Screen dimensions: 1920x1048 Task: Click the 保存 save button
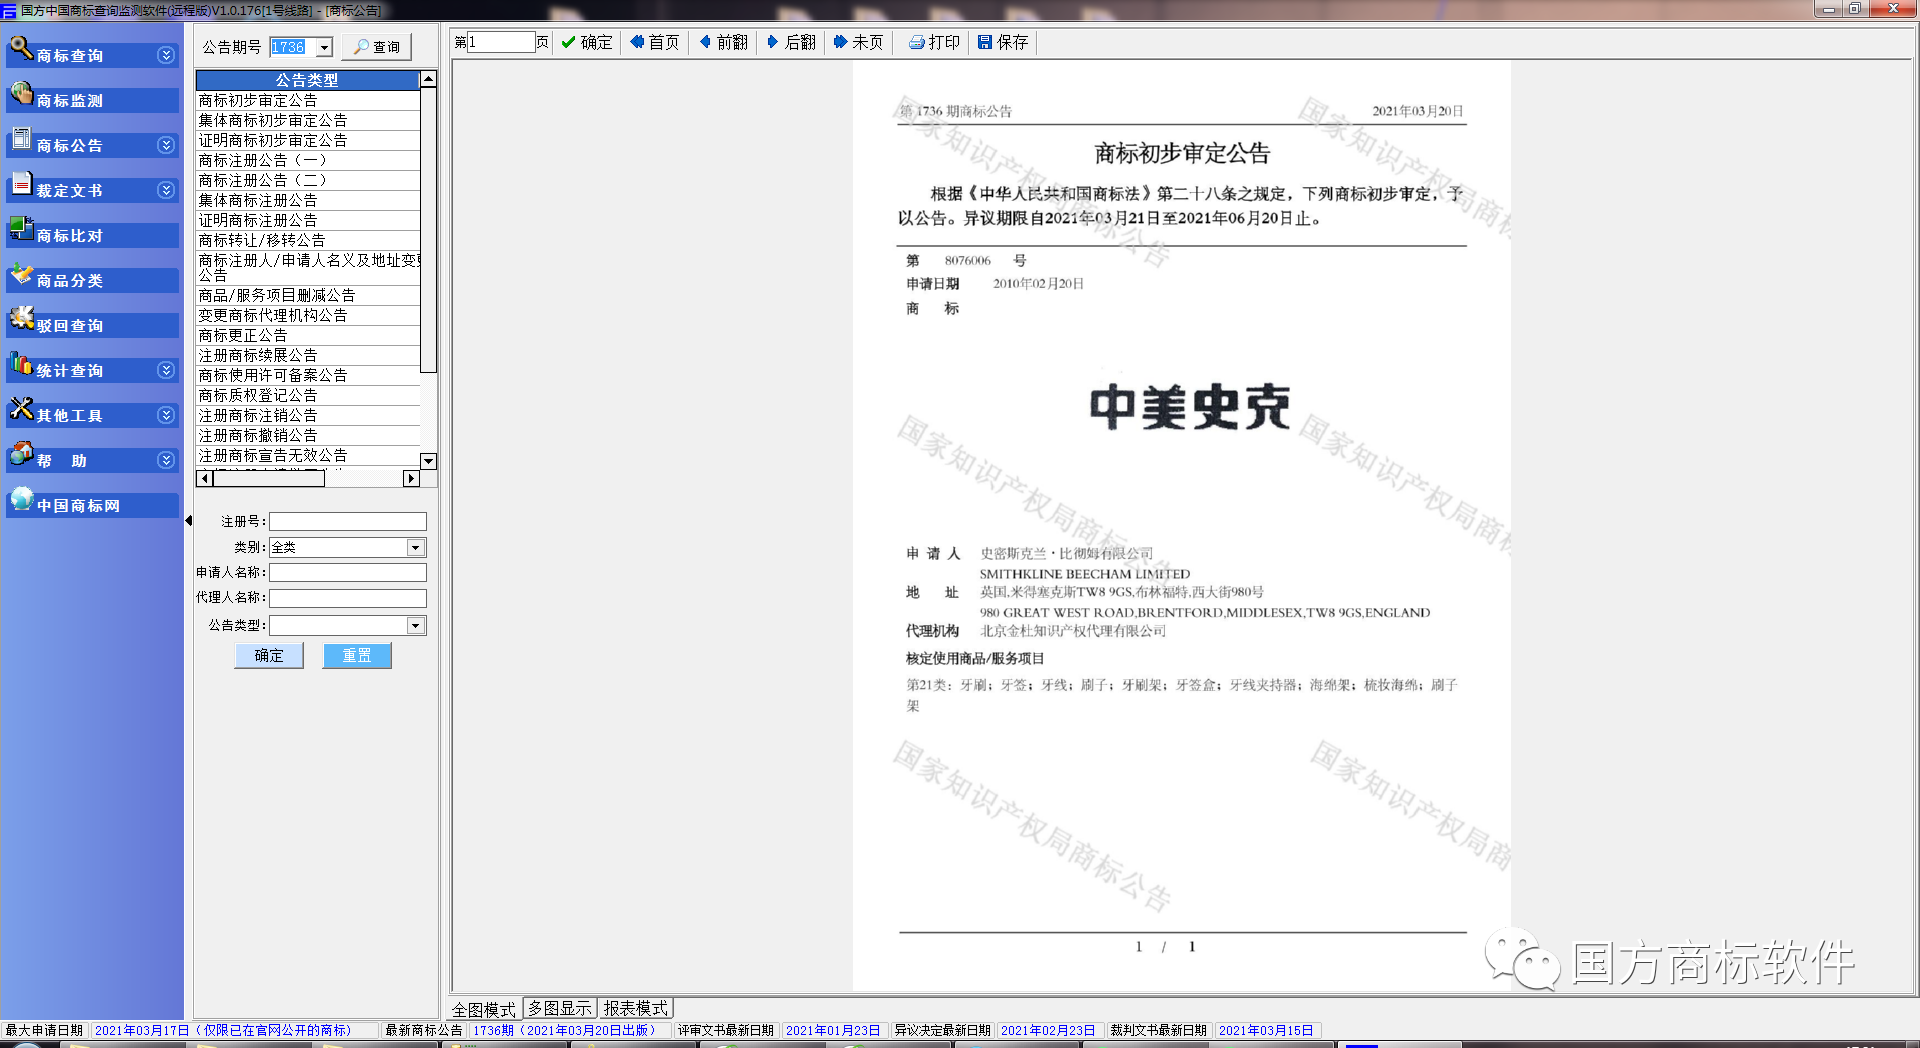[x=1003, y=42]
